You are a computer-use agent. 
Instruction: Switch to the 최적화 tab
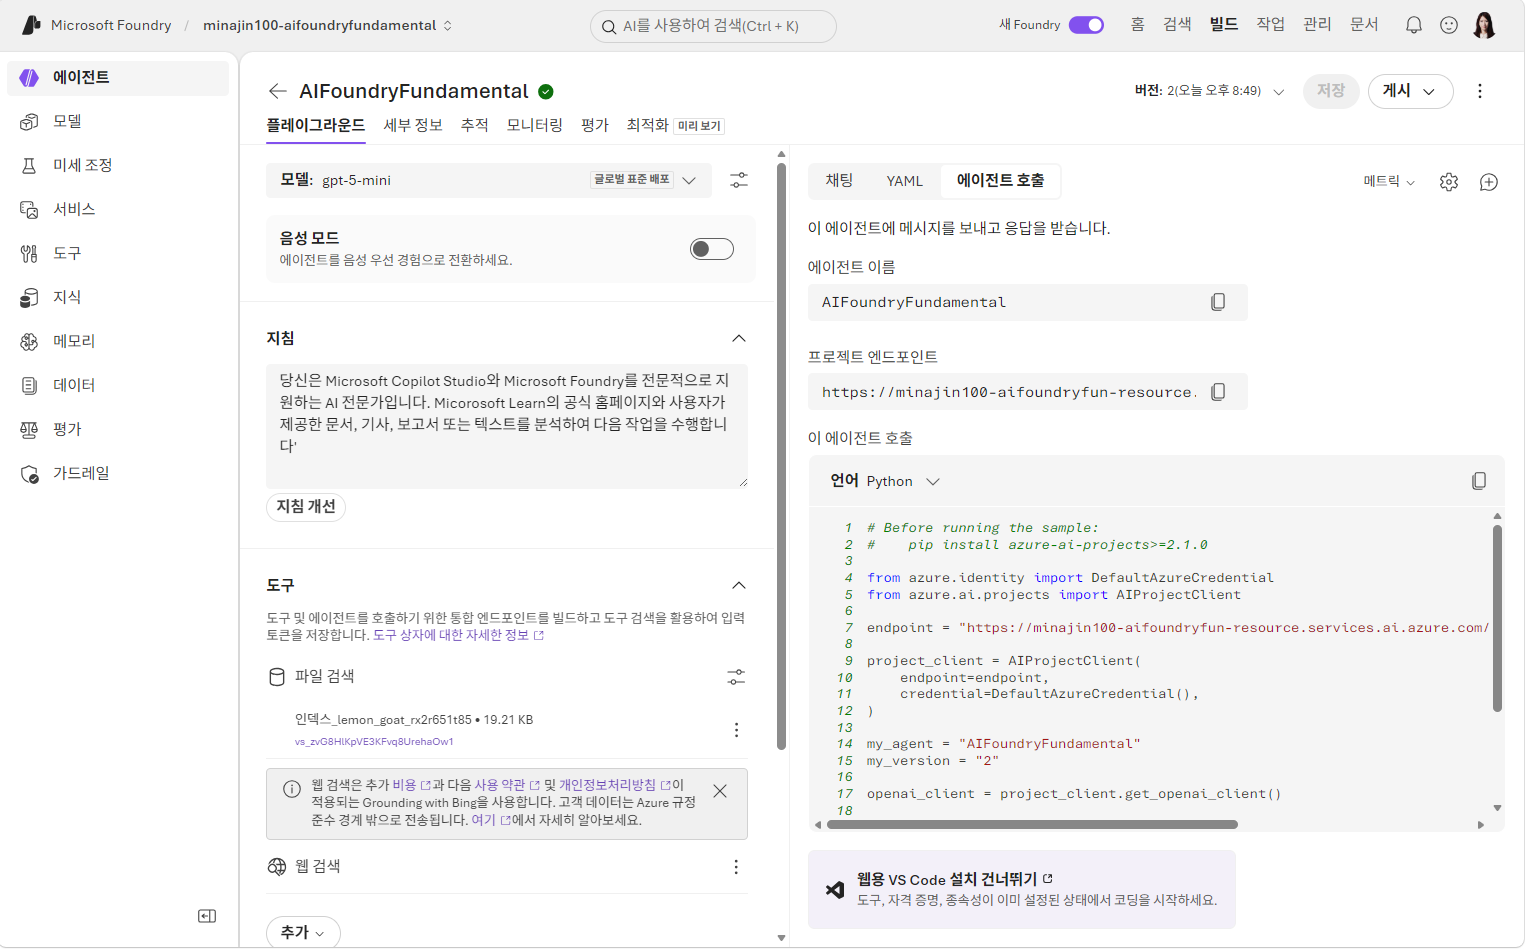click(x=647, y=125)
